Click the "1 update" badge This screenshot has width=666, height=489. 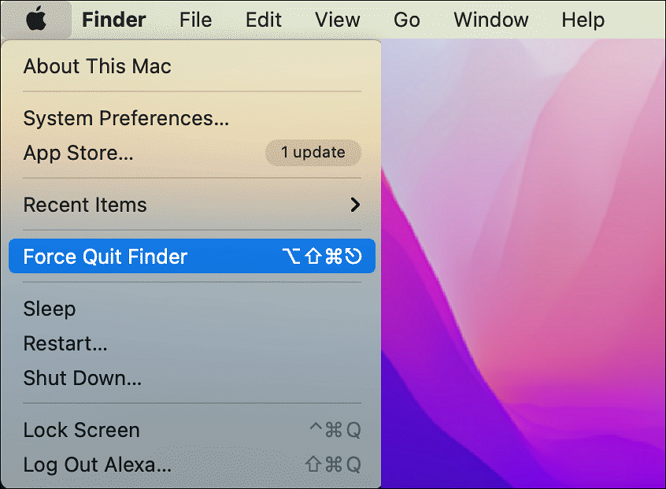pos(313,153)
